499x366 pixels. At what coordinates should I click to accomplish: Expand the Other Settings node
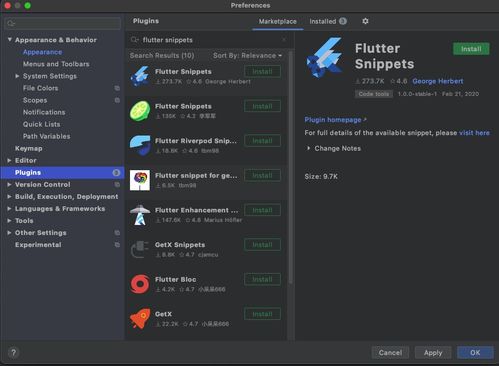tap(9, 233)
